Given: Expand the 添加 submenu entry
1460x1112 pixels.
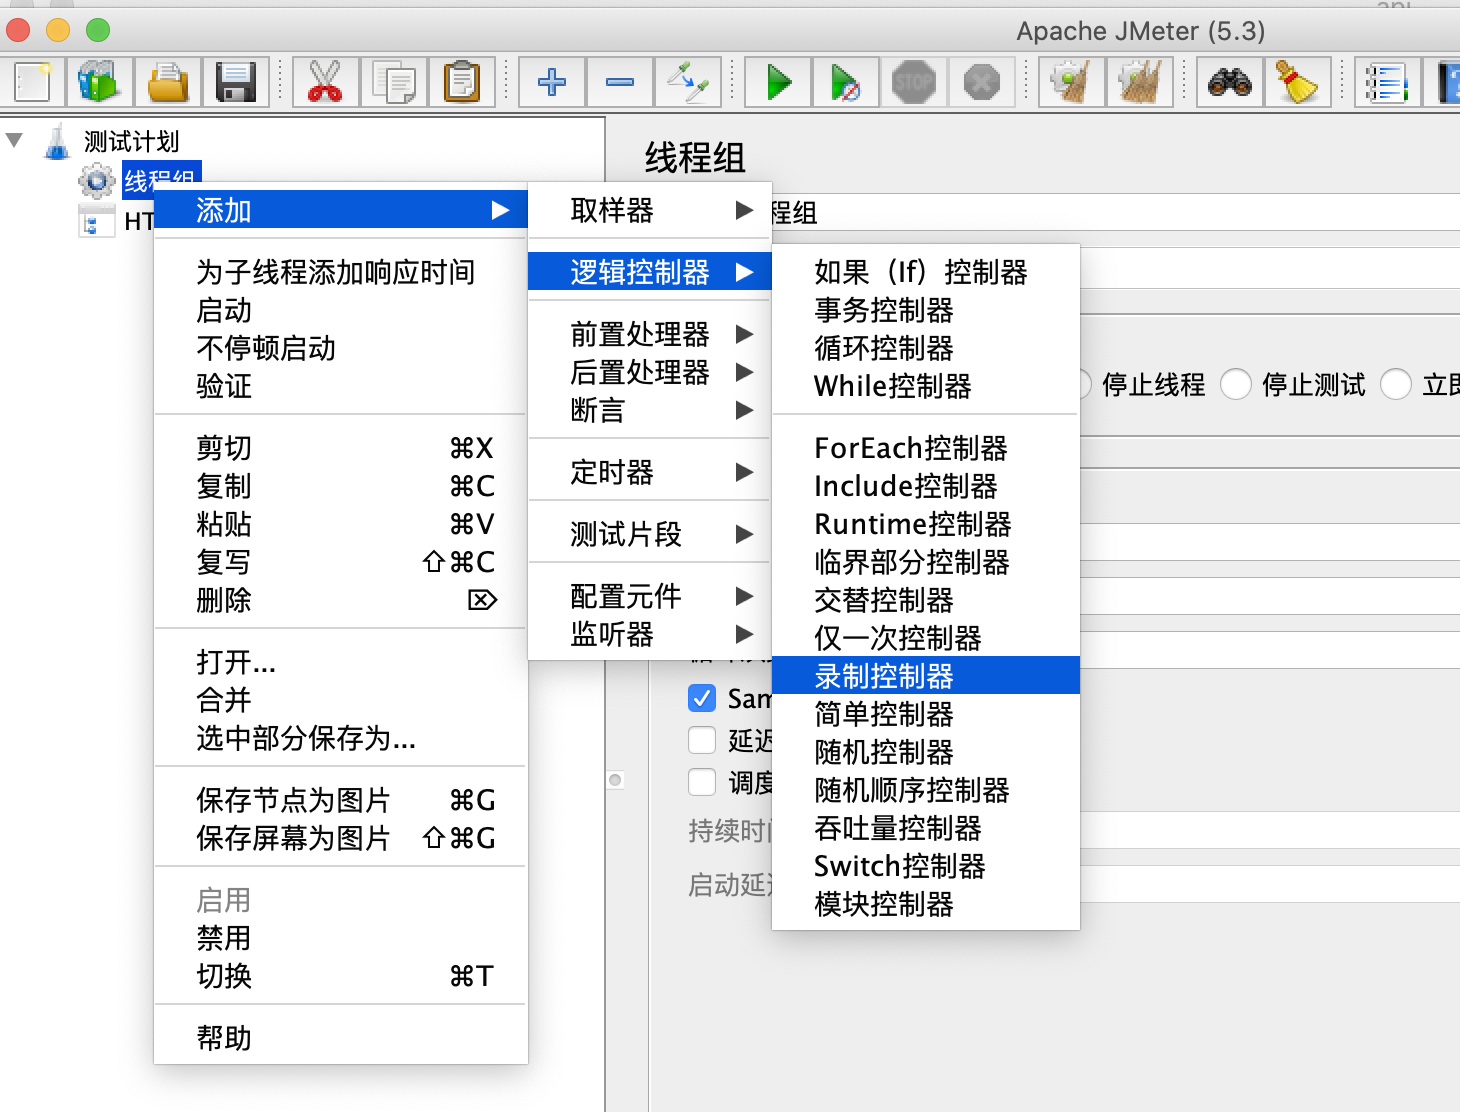Looking at the screenshot, I should tap(341, 210).
